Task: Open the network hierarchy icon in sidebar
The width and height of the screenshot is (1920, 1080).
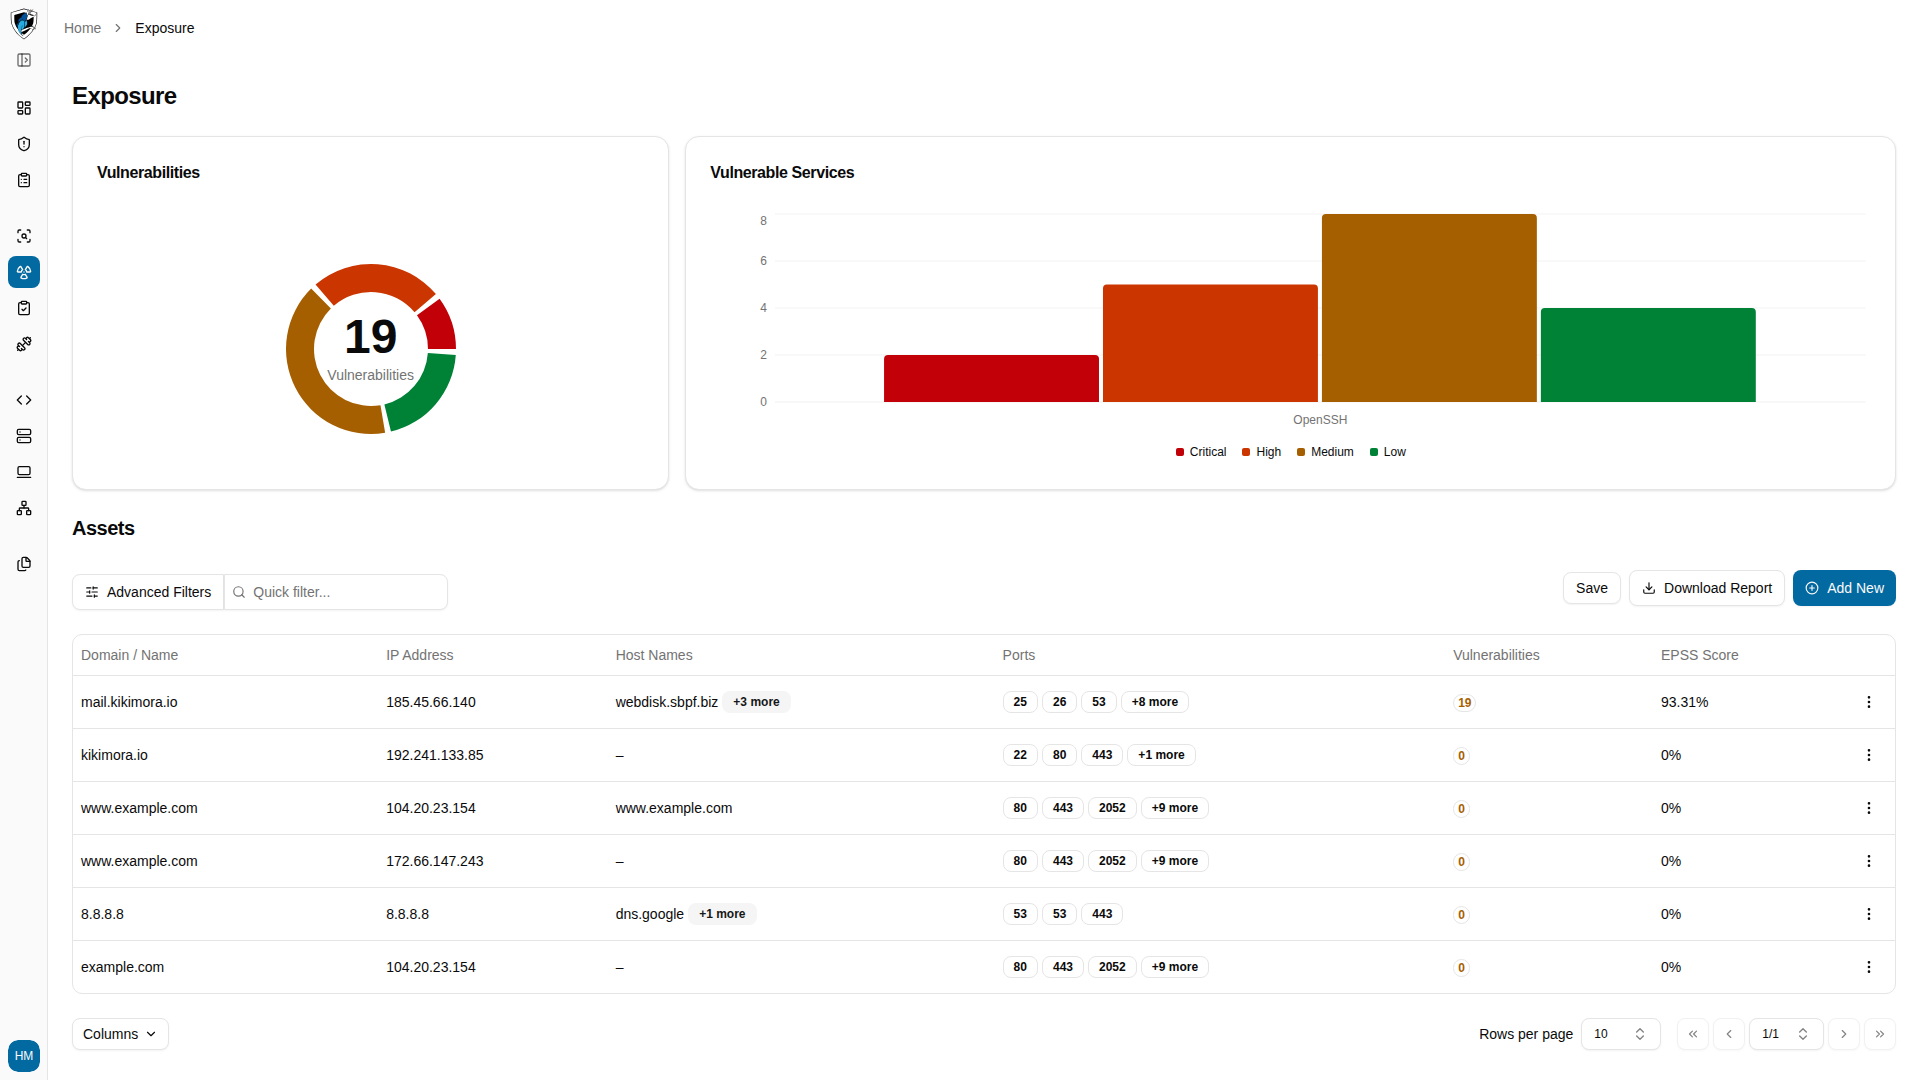Action: click(x=24, y=508)
